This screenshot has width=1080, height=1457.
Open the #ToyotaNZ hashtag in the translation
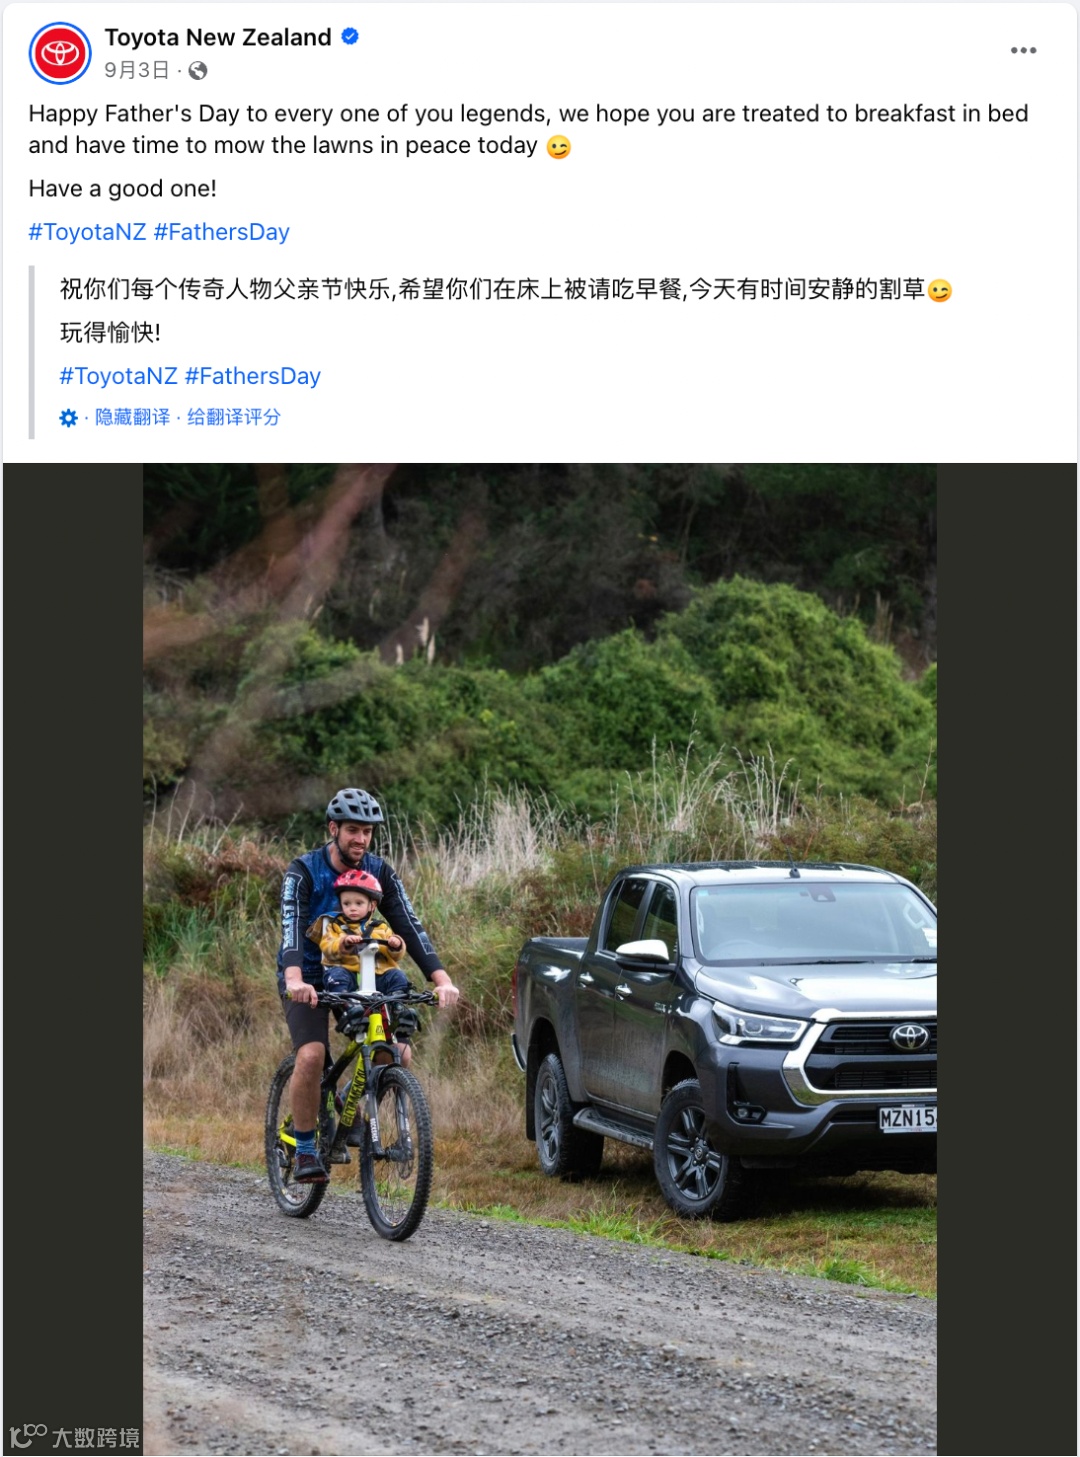pyautogui.click(x=118, y=376)
